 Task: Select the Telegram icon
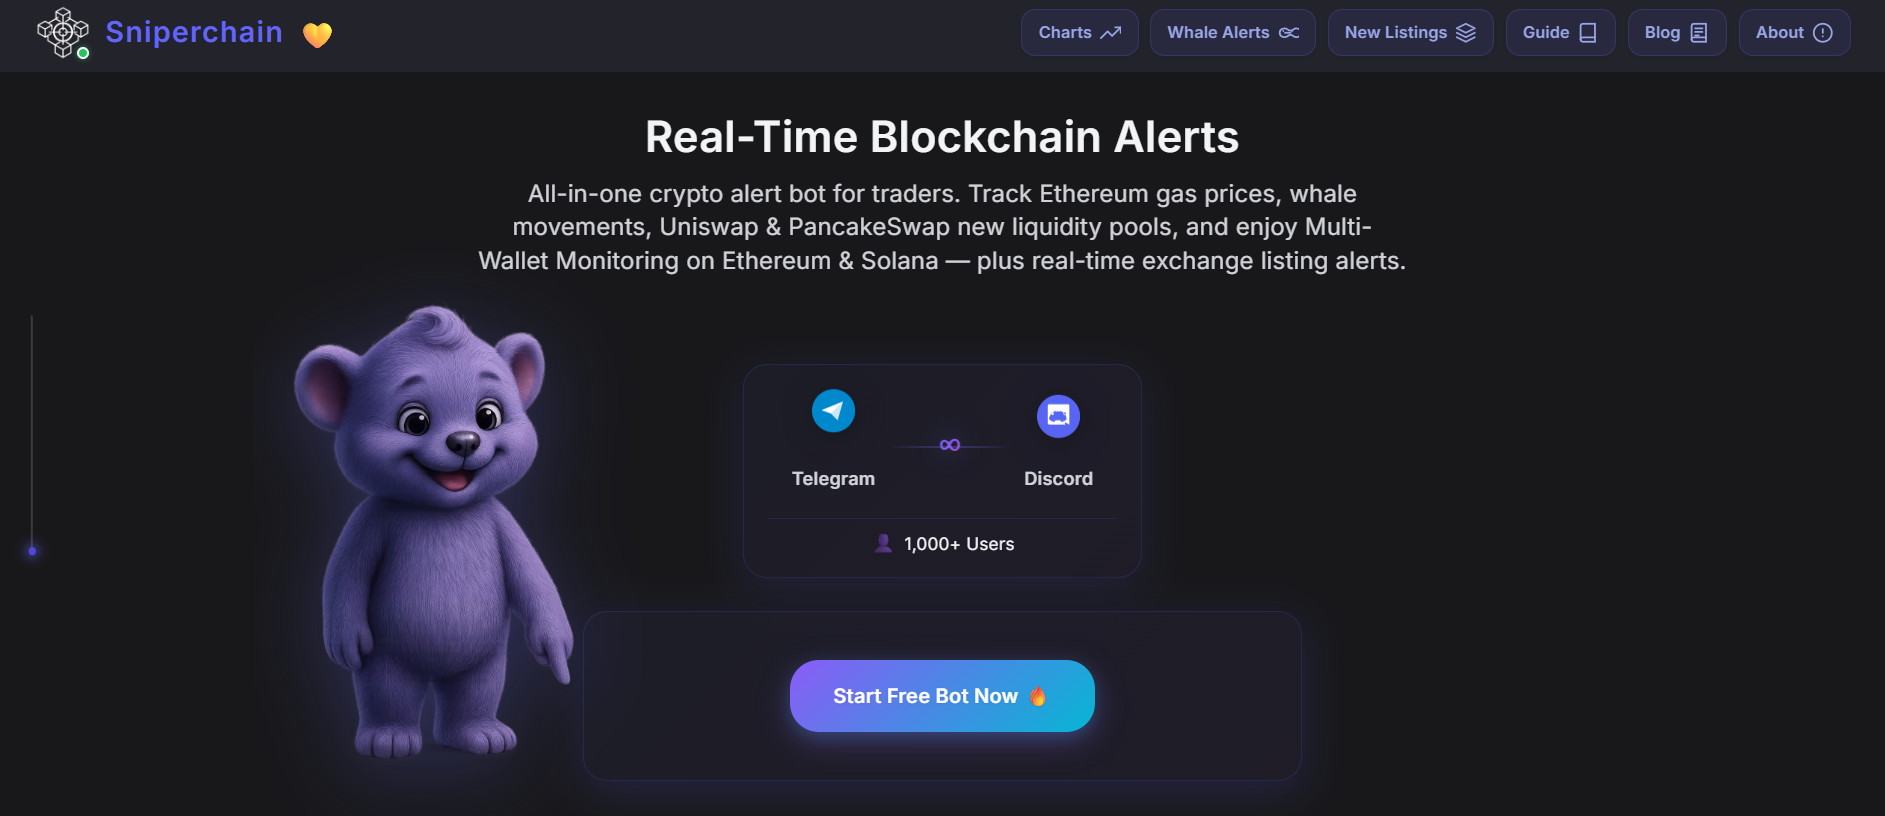[833, 411]
